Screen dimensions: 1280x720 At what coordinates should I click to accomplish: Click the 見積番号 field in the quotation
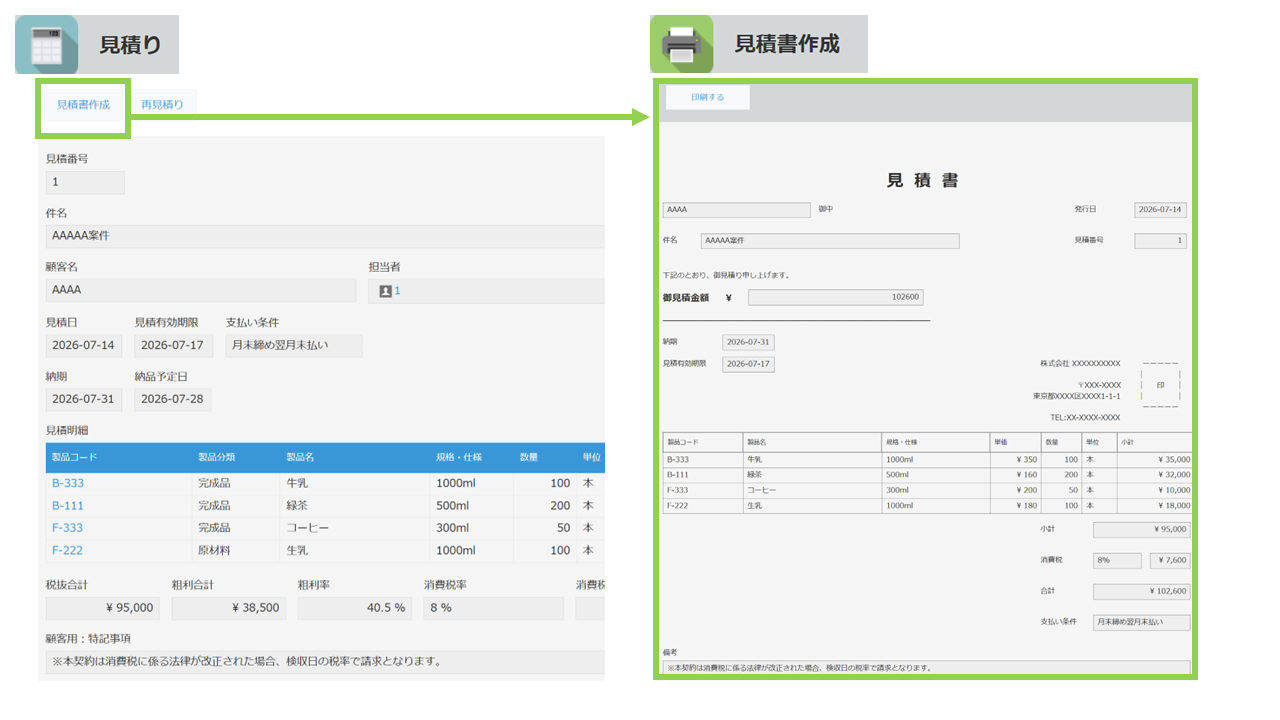[x=1161, y=241]
